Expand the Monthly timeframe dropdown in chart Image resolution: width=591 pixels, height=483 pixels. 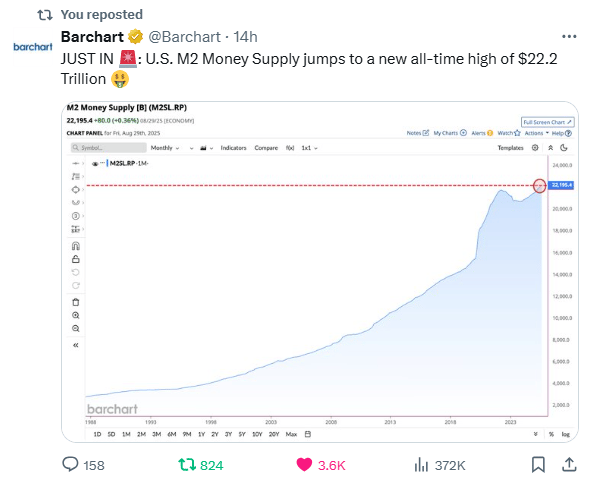[x=165, y=148]
